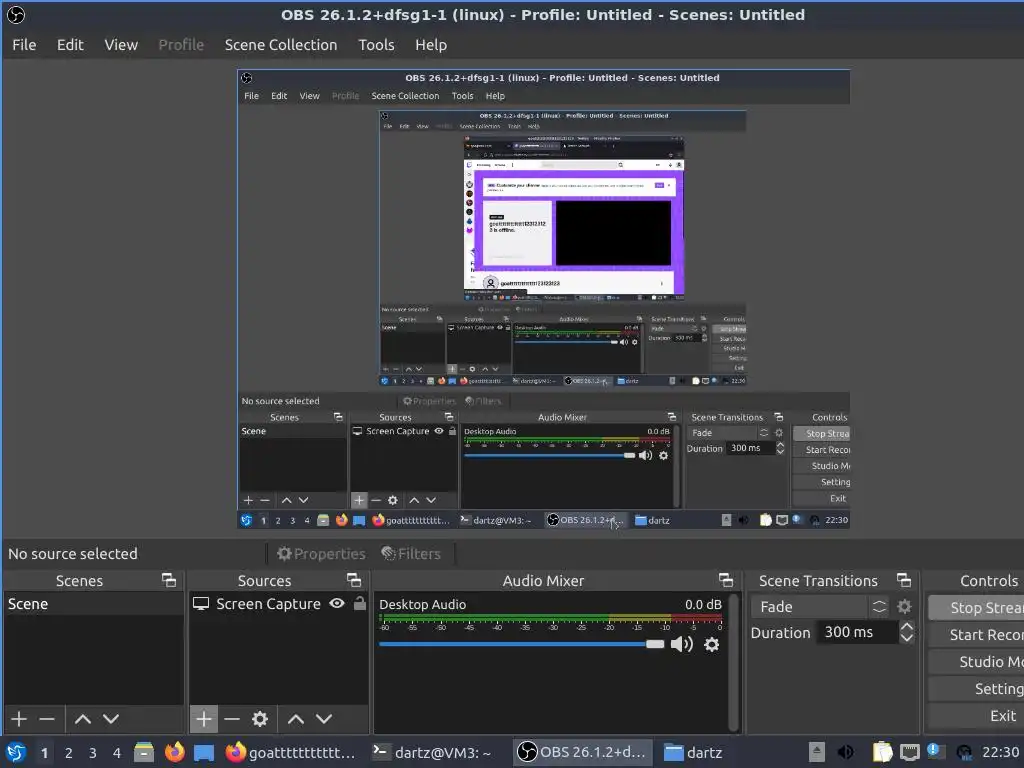Open the Help menu

(x=431, y=44)
